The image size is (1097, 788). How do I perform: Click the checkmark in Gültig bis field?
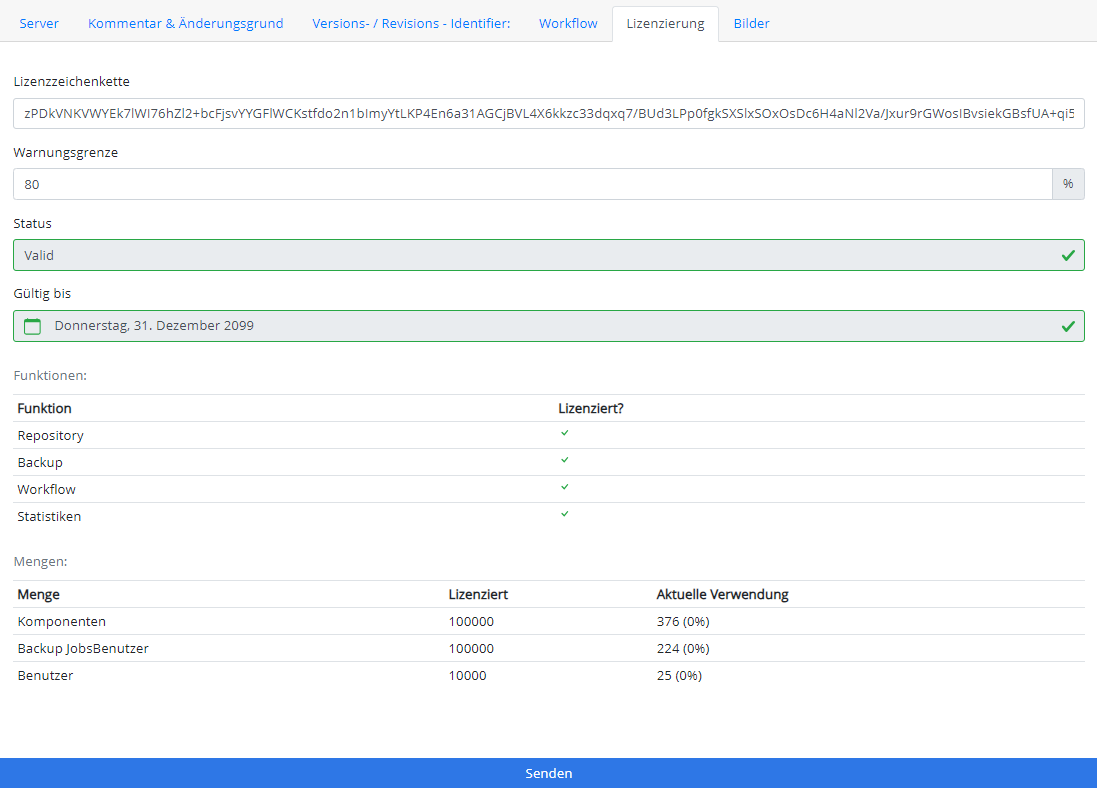(1068, 326)
